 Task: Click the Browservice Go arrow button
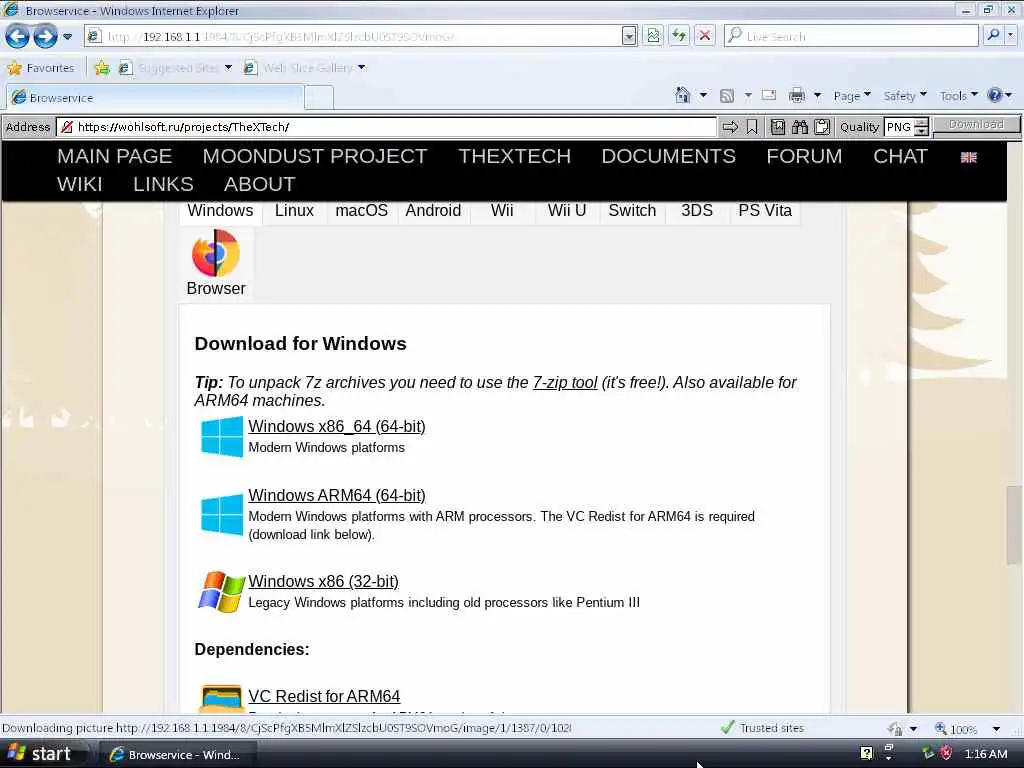[729, 127]
